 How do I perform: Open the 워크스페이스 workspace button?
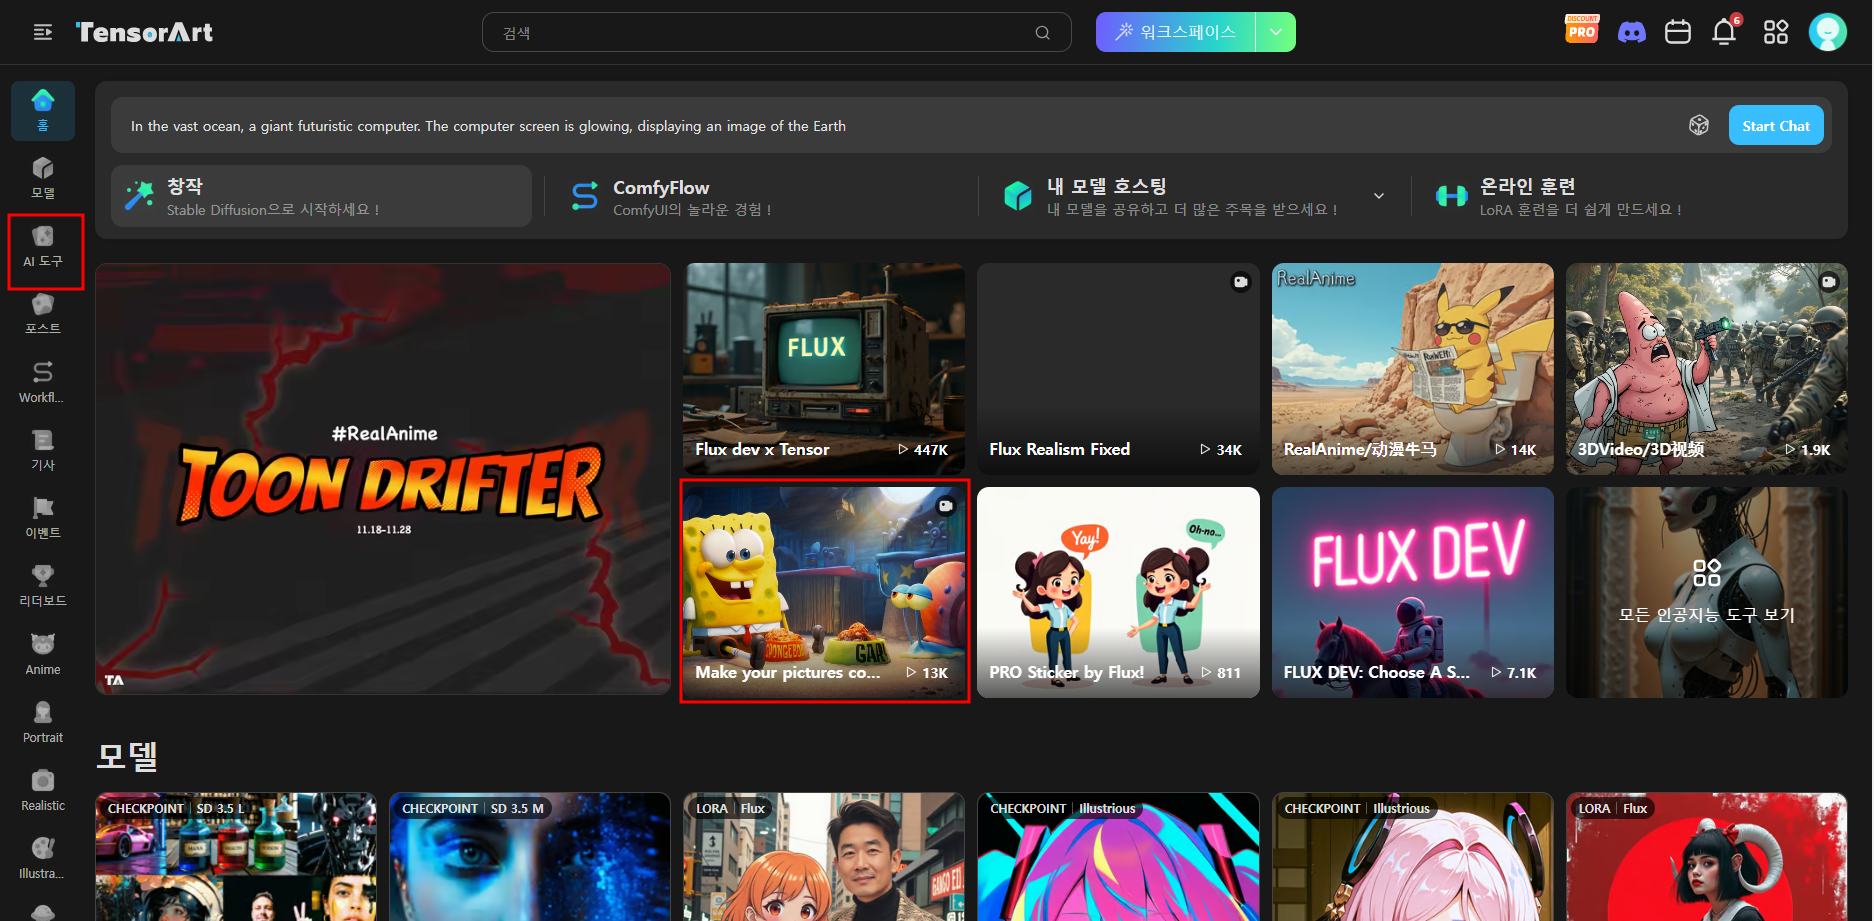coord(1176,32)
